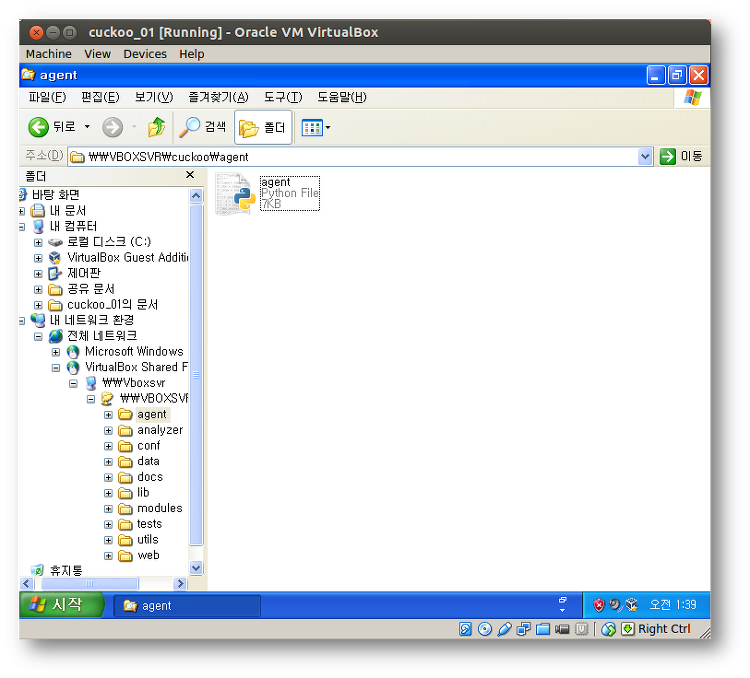Open the 도움말(H) menu

click(342, 97)
